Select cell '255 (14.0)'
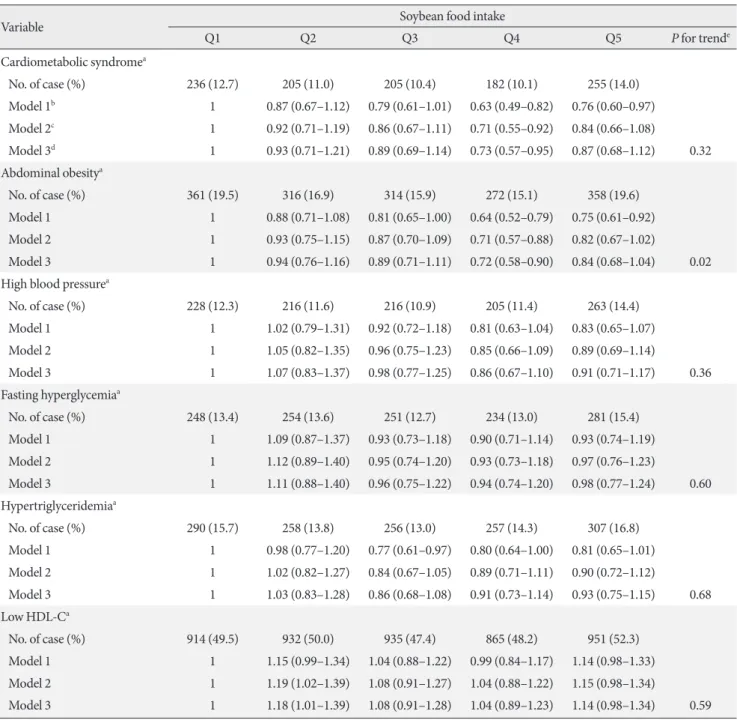The width and height of the screenshot is (737, 726). (613, 84)
